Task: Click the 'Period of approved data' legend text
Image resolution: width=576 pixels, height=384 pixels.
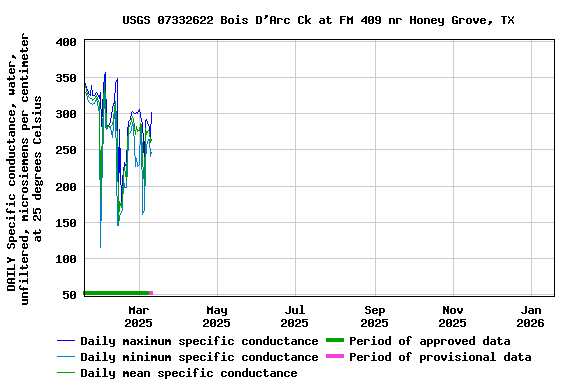Action: point(430,341)
